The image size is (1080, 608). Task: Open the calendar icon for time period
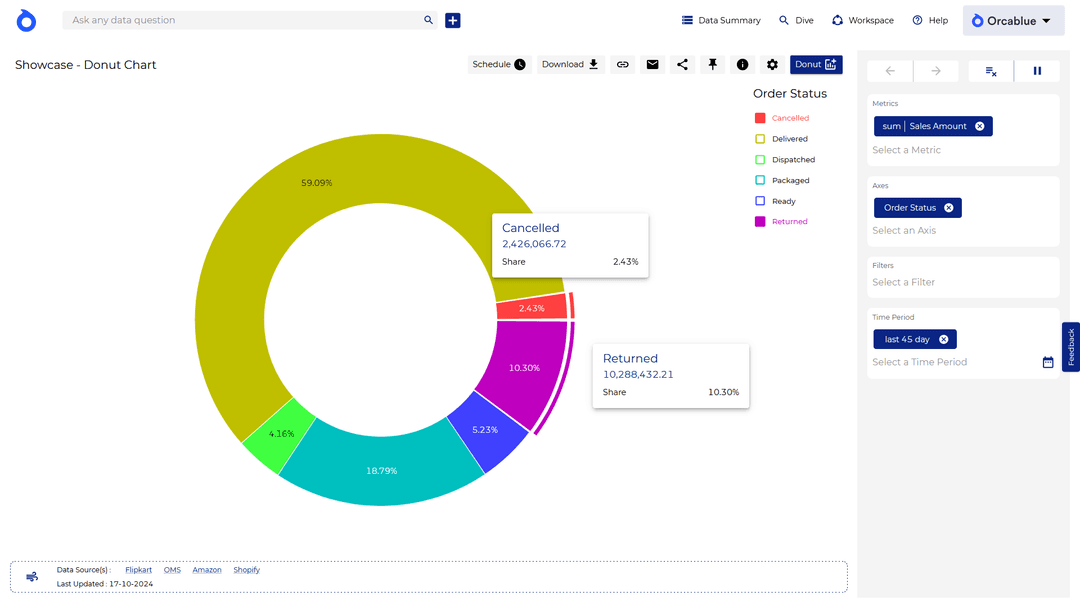(x=1047, y=362)
